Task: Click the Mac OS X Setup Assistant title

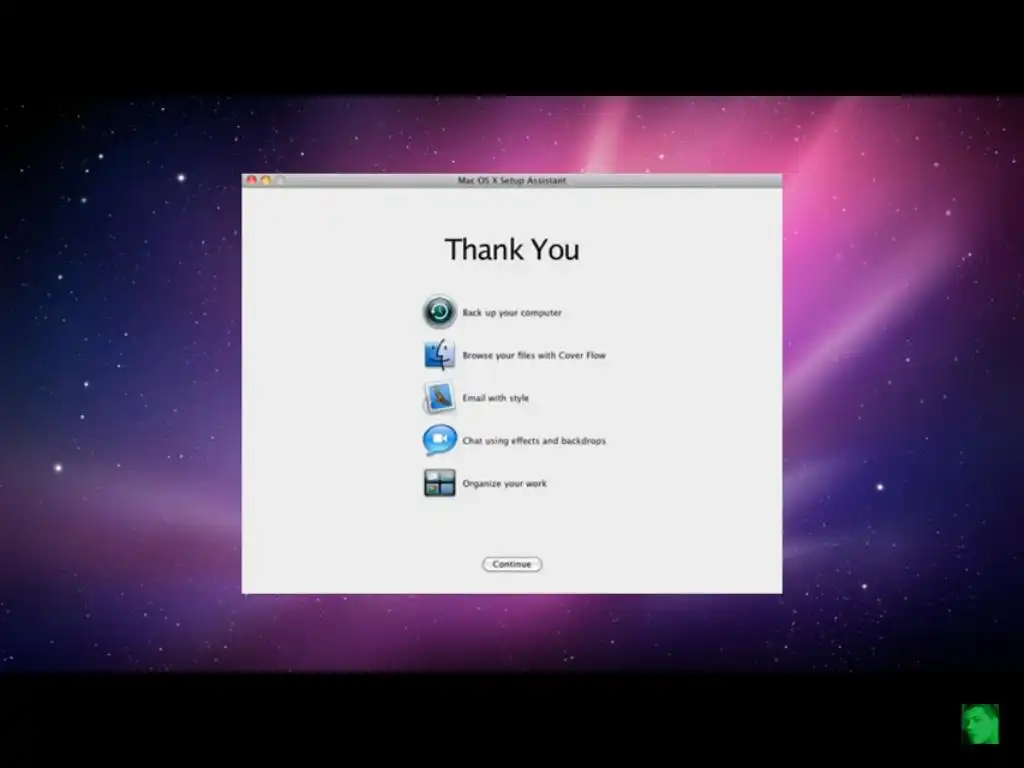Action: pyautogui.click(x=512, y=180)
